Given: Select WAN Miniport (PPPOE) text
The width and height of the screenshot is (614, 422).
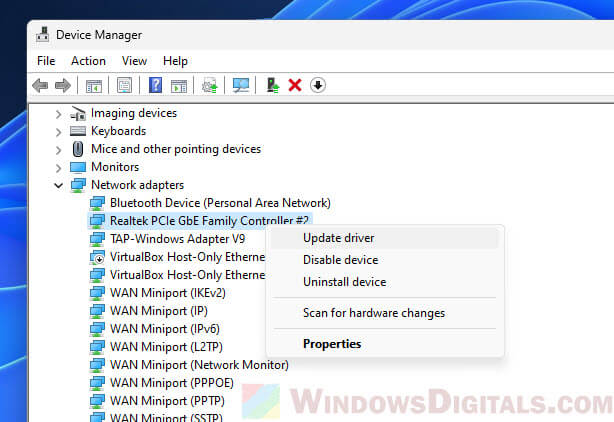Looking at the screenshot, I should click(172, 383).
